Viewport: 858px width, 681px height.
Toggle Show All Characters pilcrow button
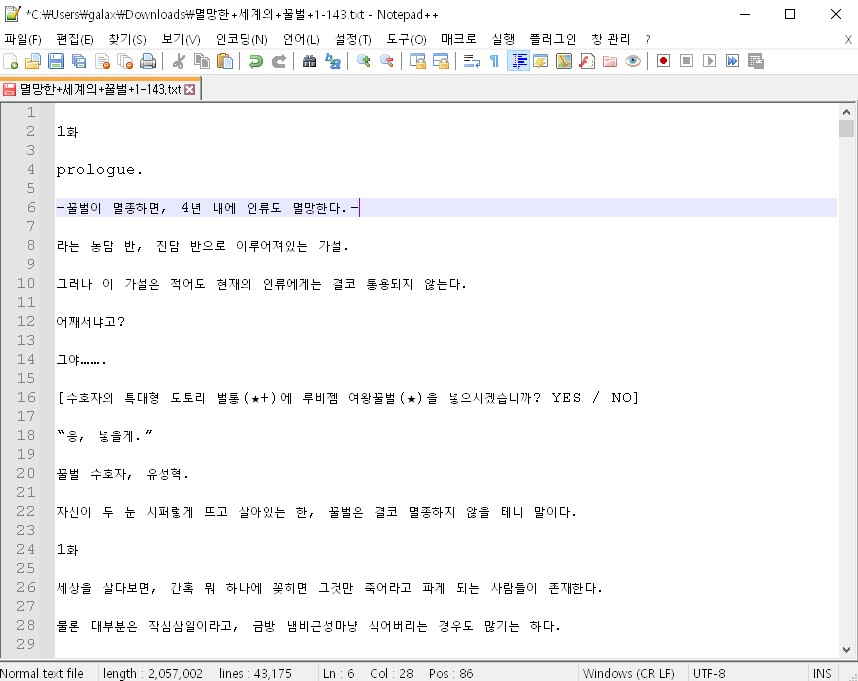[x=494, y=61]
